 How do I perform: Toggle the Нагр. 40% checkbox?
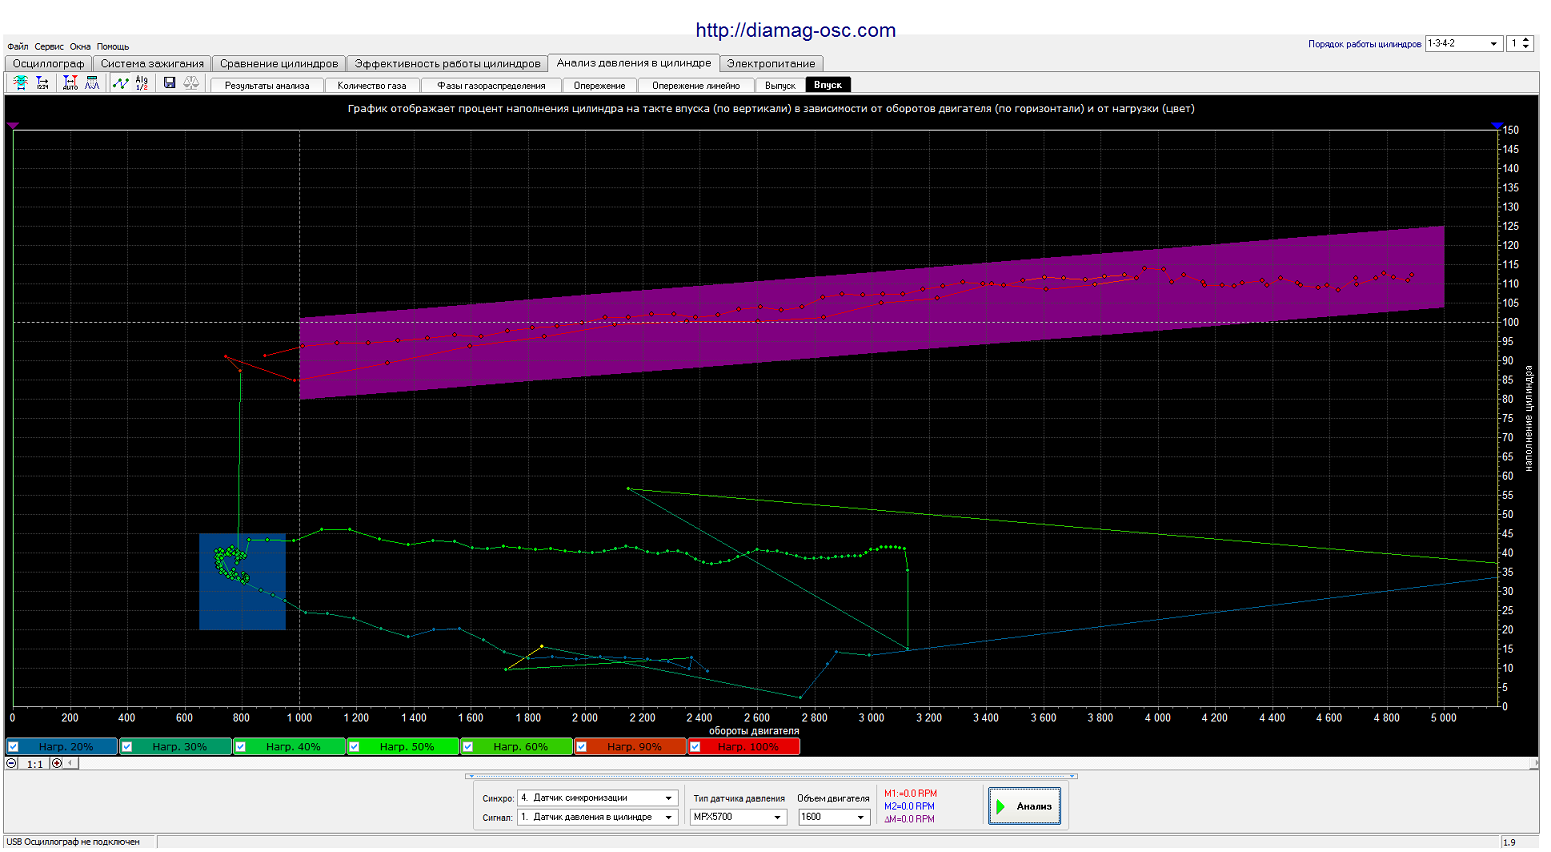[241, 747]
